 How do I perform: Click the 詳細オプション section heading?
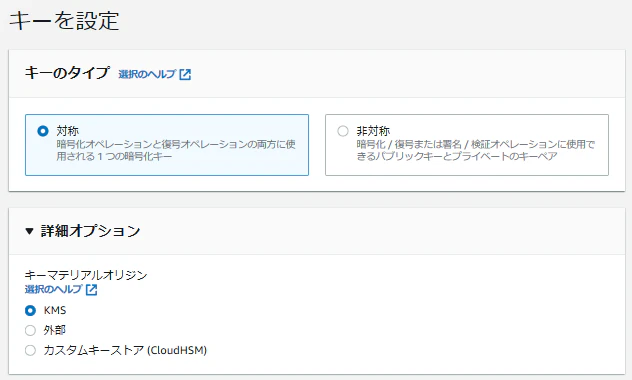[x=90, y=231]
